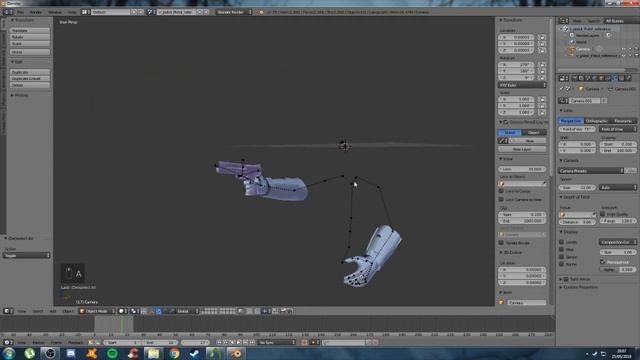Click the Clip End value field
Screen dimensions: 640x360
pos(522,221)
